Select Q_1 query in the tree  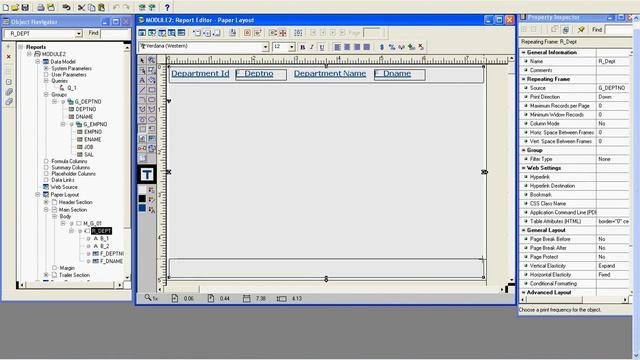[x=71, y=88]
